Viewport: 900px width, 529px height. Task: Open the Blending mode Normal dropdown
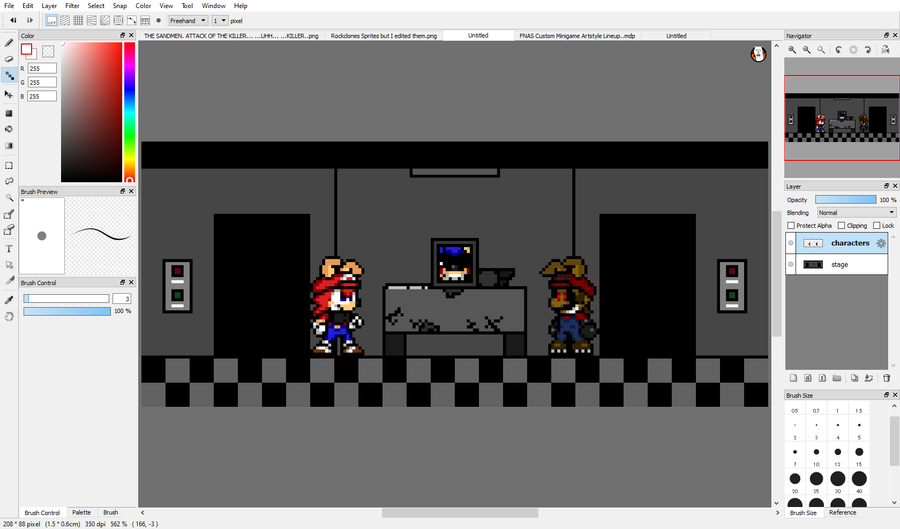point(856,212)
